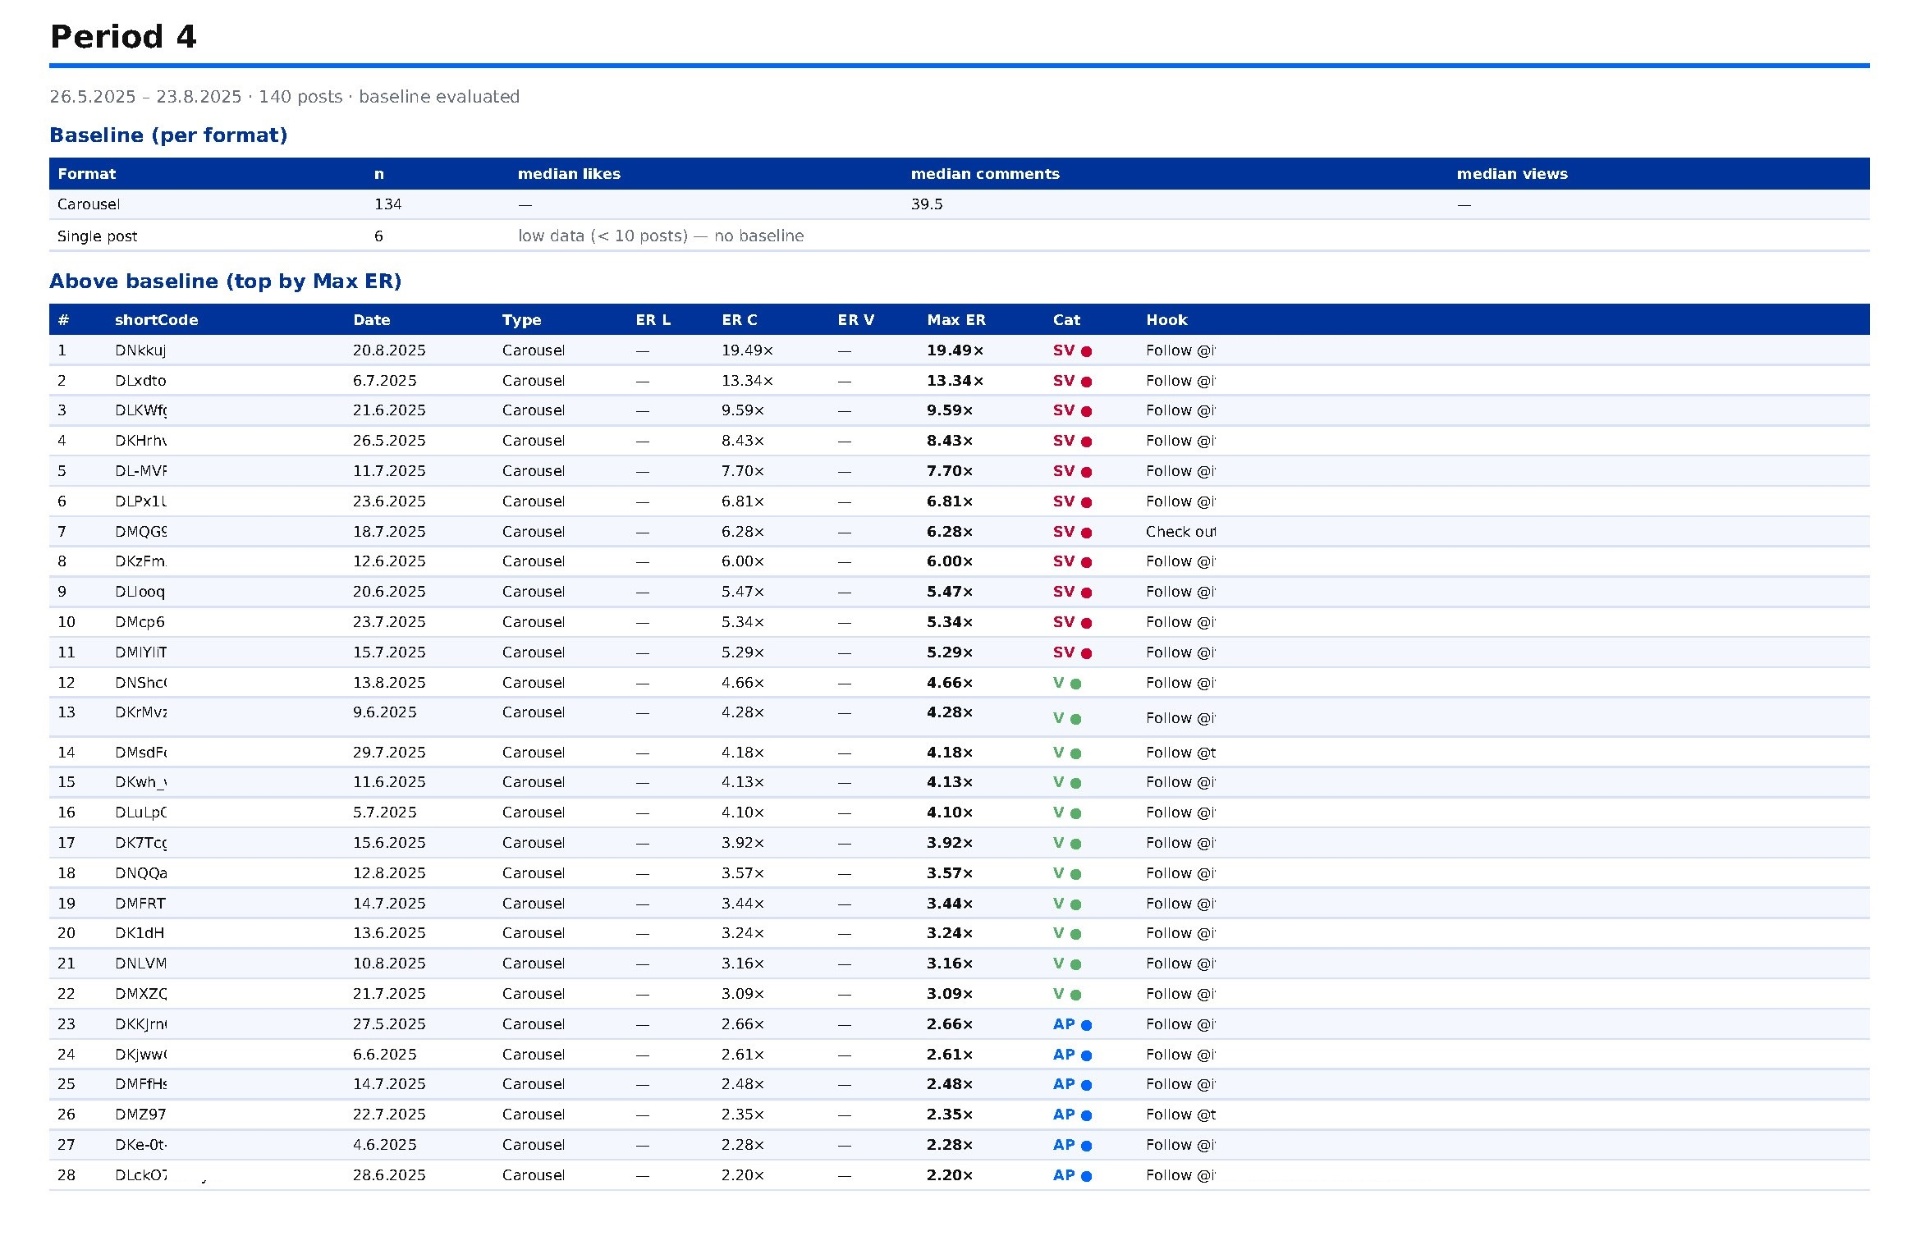The width and height of the screenshot is (1920, 1236).
Task: Select the Carousel baseline row
Action: point(959,204)
